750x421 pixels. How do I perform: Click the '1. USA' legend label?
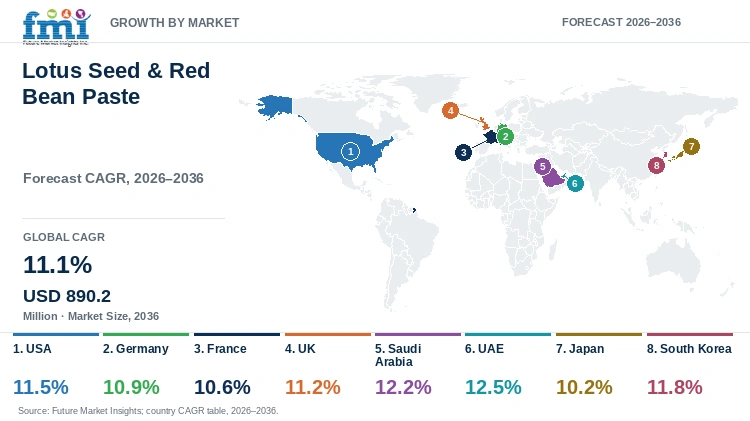point(32,349)
